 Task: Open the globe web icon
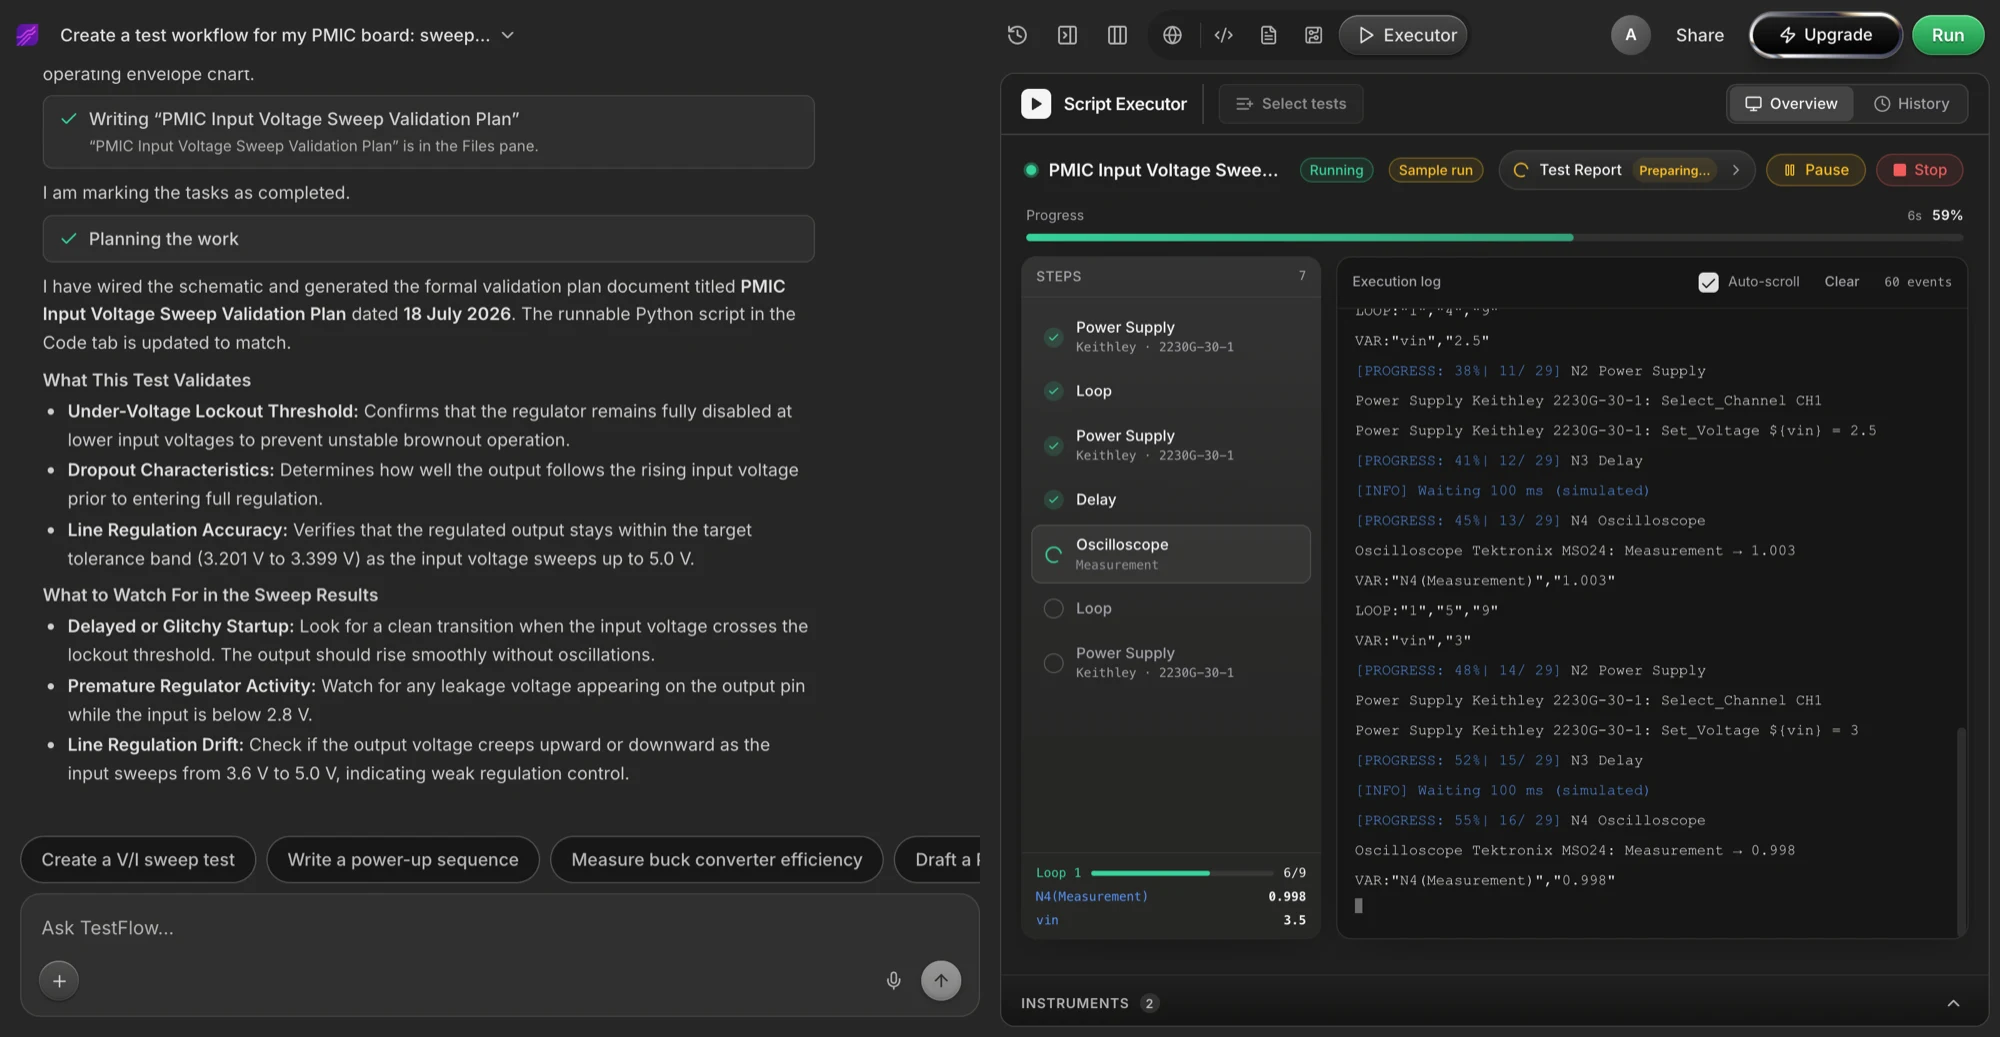[1172, 35]
